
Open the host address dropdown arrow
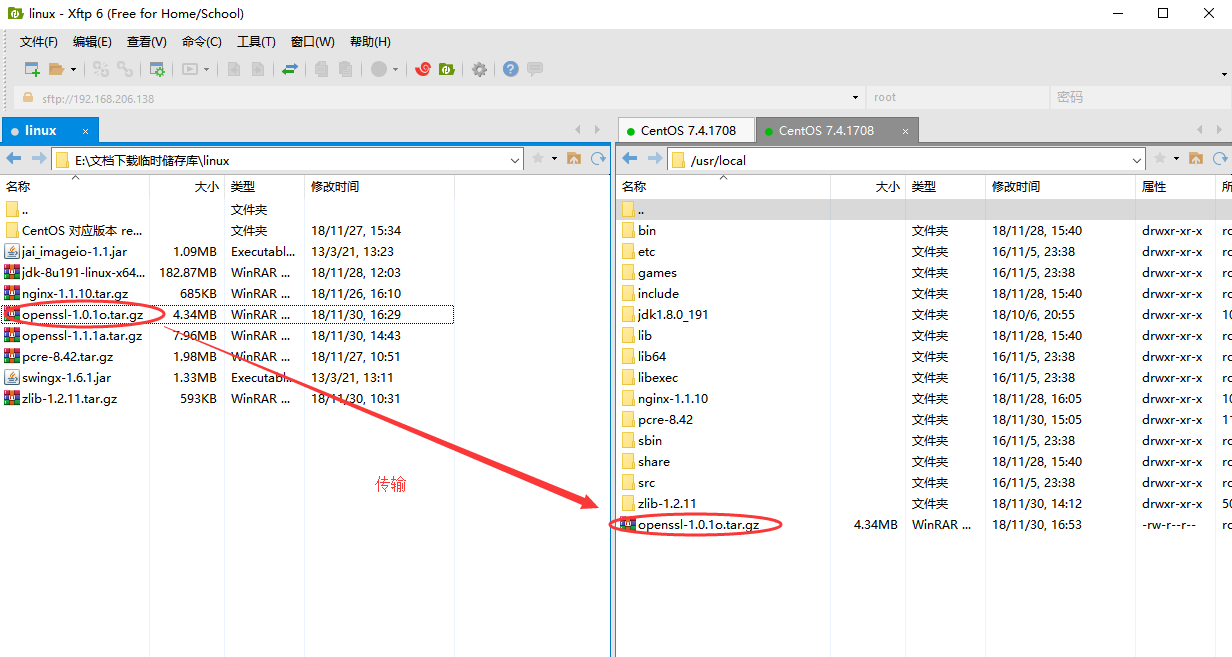pyautogui.click(x=855, y=98)
